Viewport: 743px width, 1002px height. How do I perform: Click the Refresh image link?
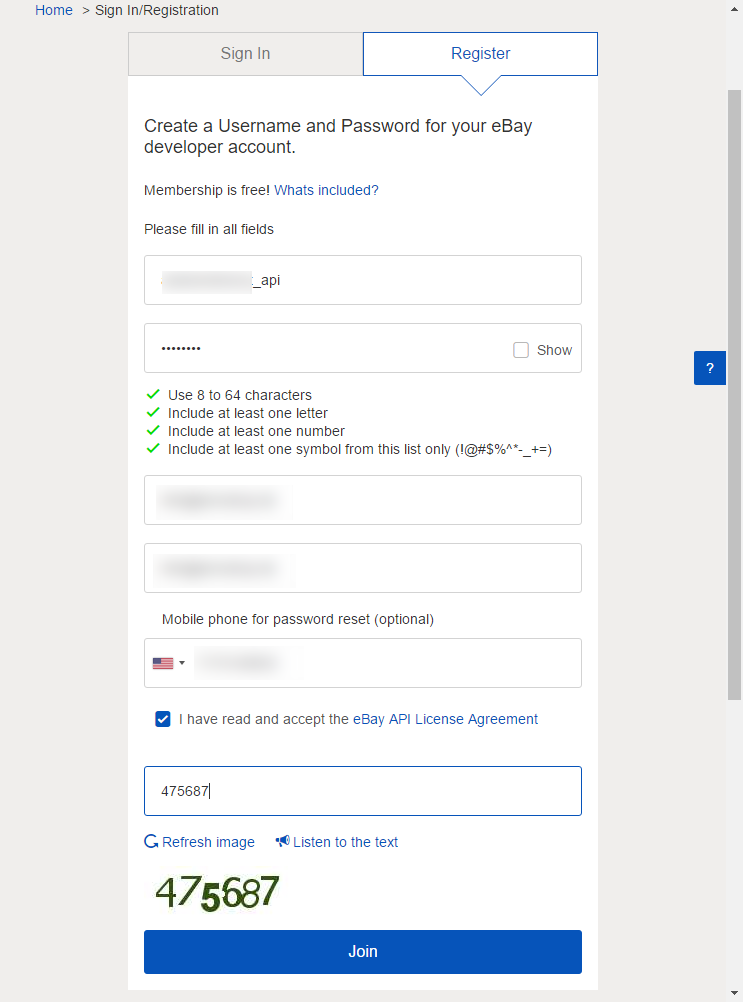(x=199, y=842)
